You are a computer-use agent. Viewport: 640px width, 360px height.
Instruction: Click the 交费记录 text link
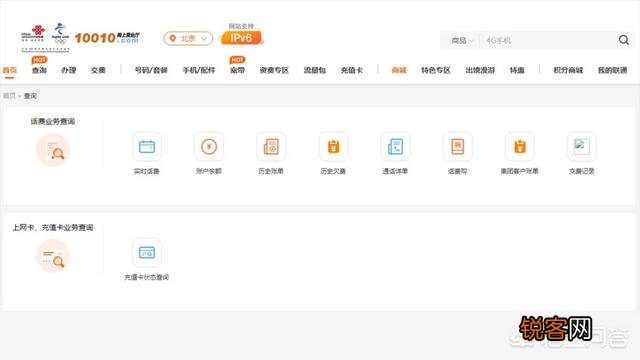pyautogui.click(x=582, y=171)
